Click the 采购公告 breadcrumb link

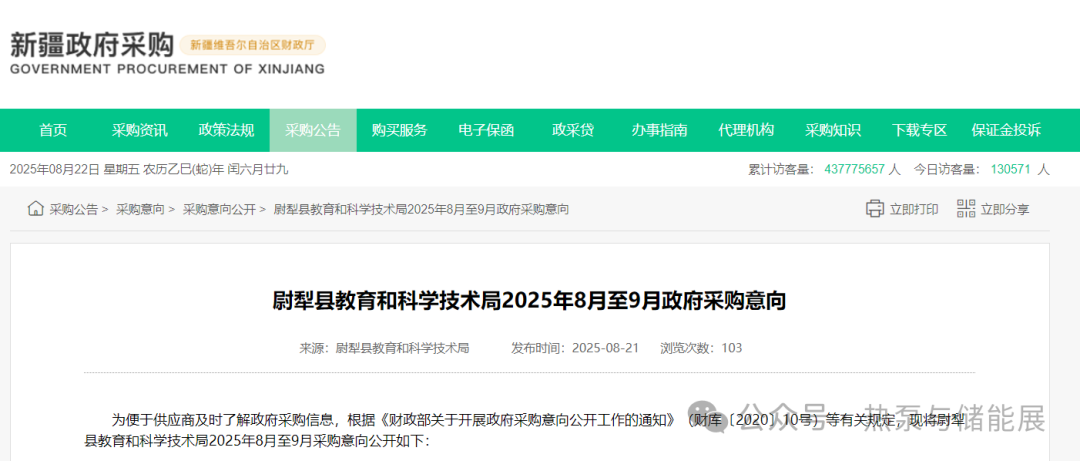(74, 209)
